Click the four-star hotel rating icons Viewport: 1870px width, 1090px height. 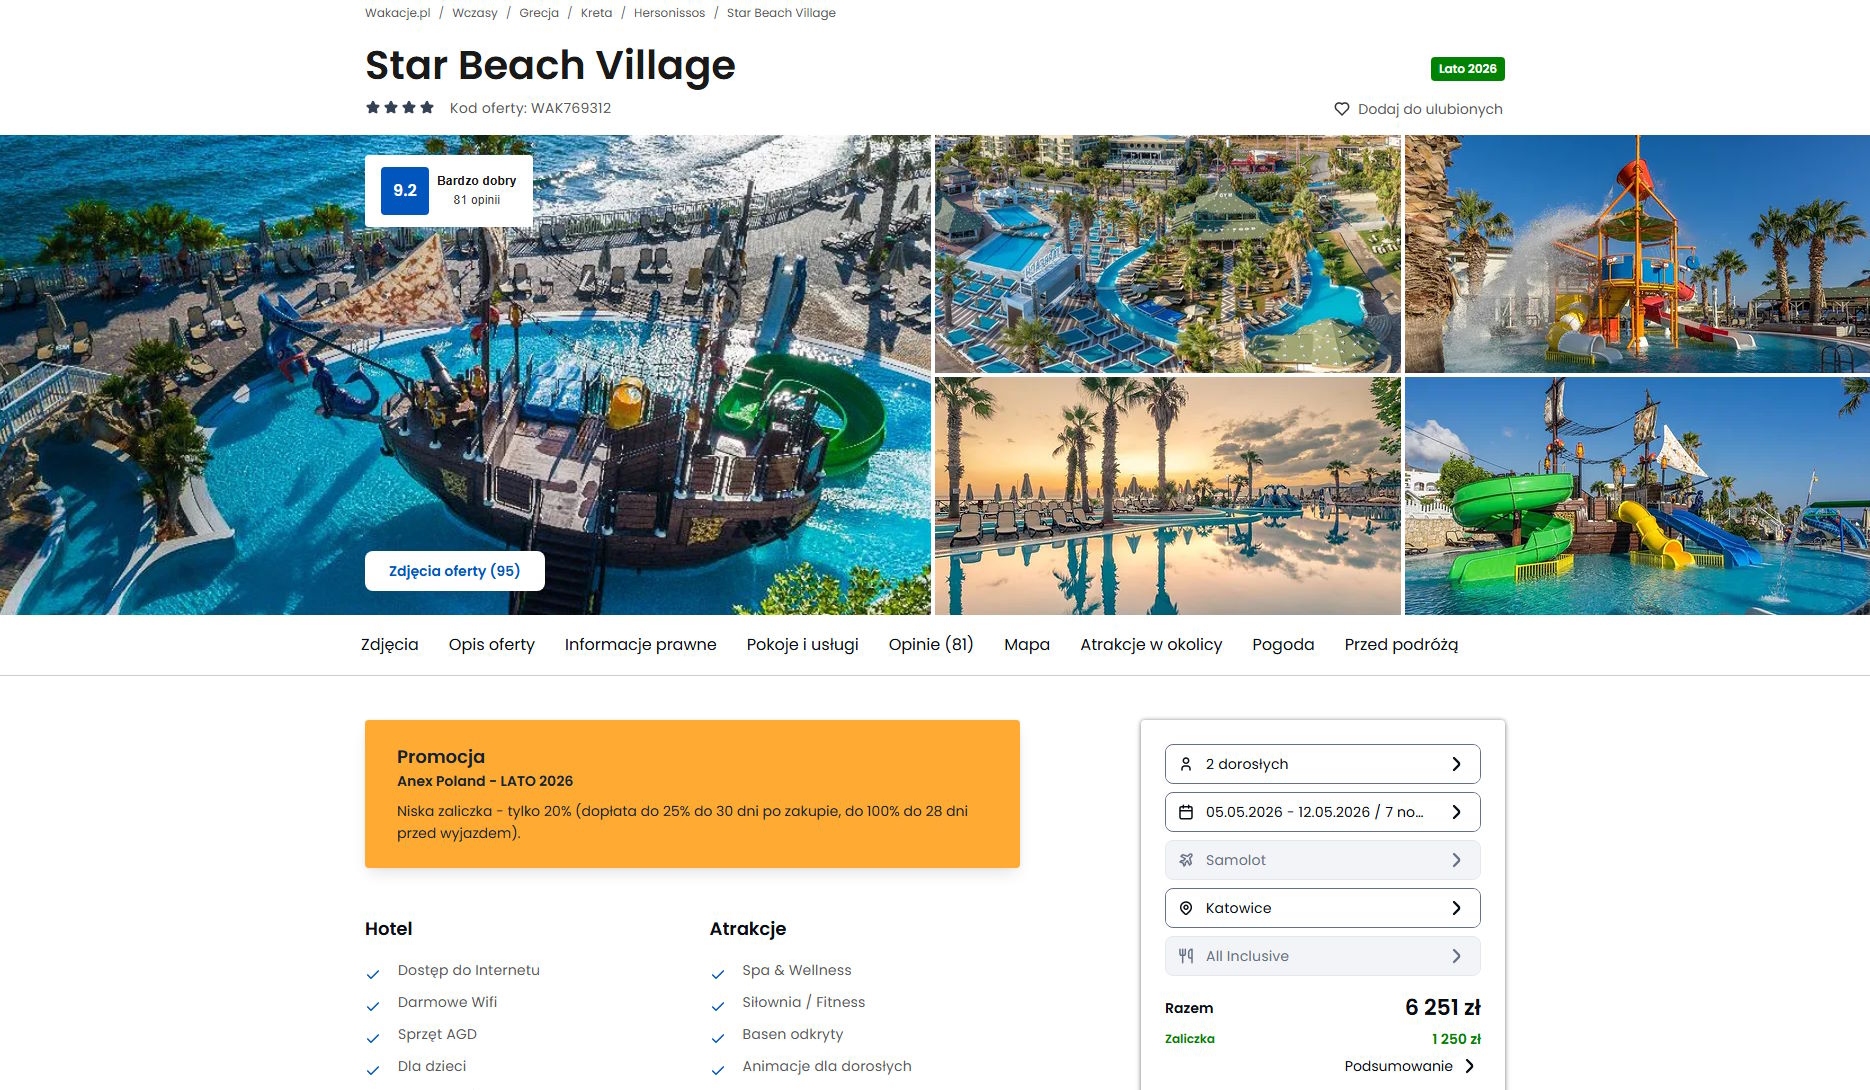(x=400, y=108)
